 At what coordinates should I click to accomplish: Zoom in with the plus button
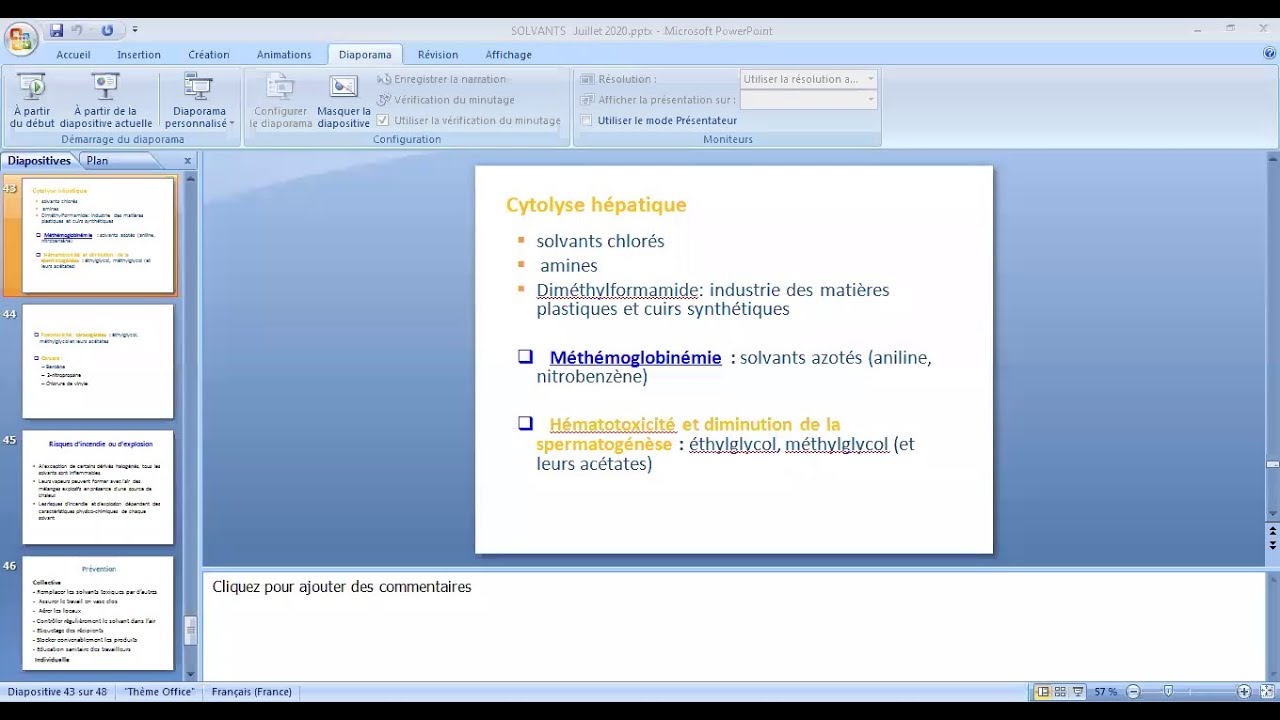[1244, 692]
